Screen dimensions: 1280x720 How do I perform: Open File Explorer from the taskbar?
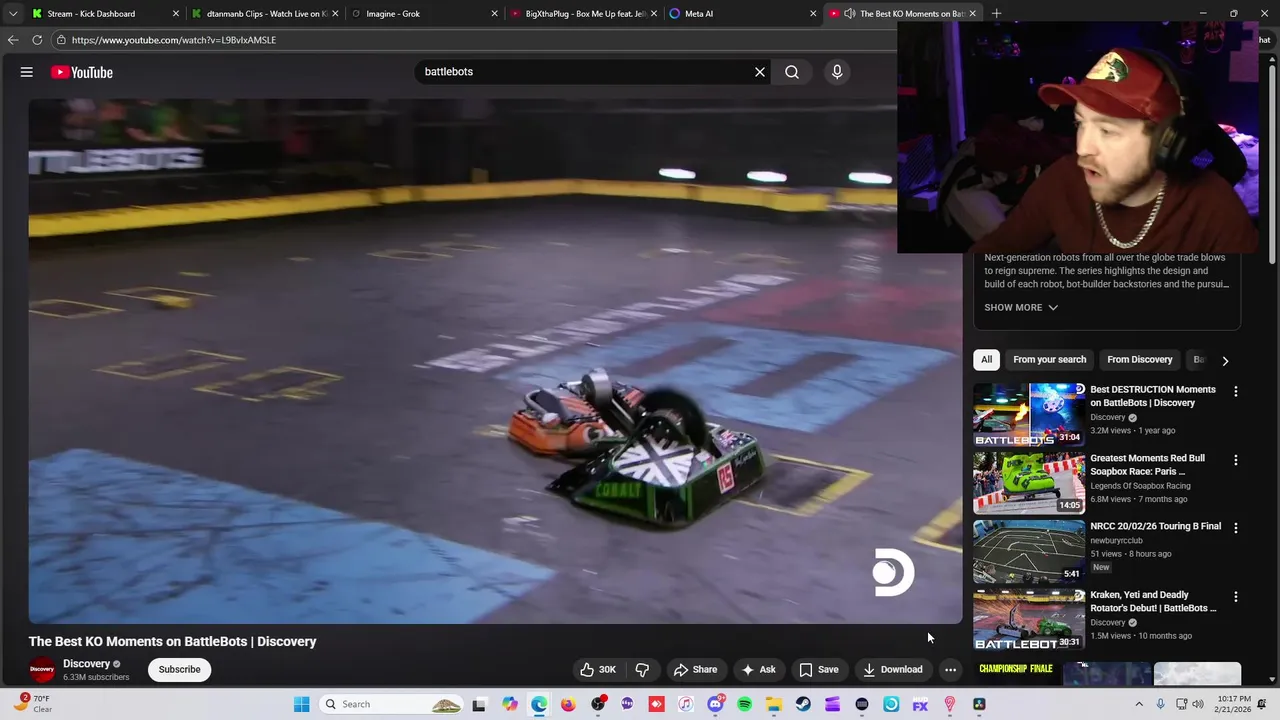774,704
